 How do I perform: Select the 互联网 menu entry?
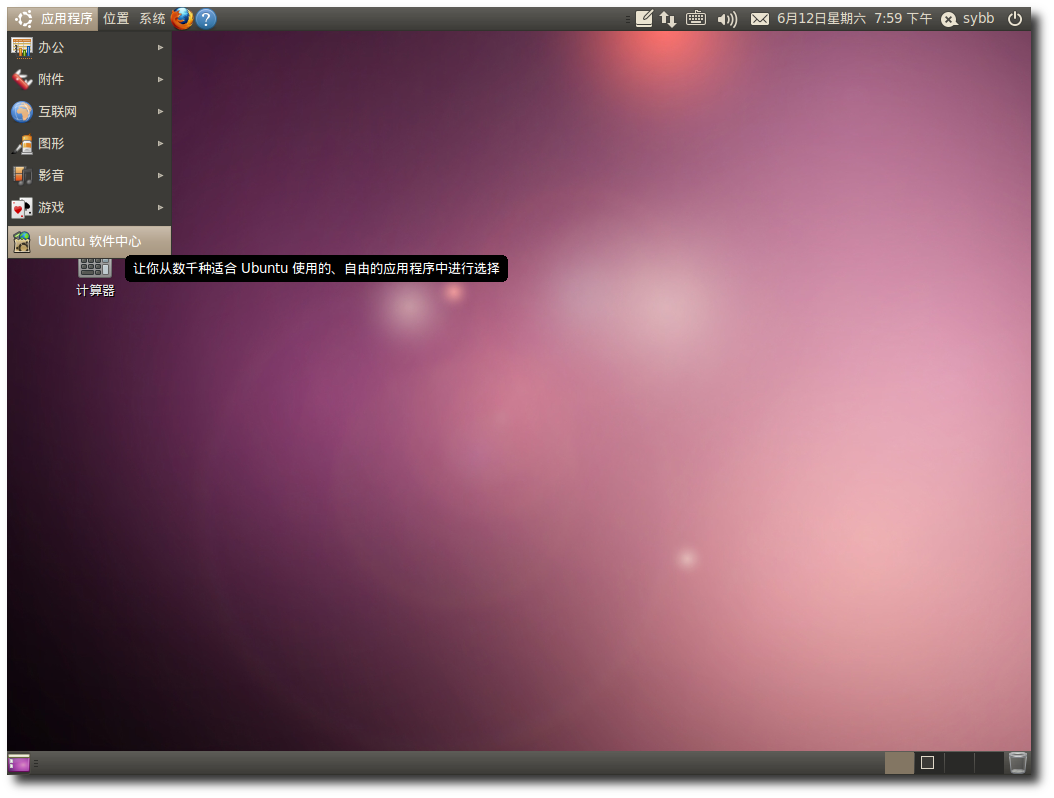(x=89, y=112)
